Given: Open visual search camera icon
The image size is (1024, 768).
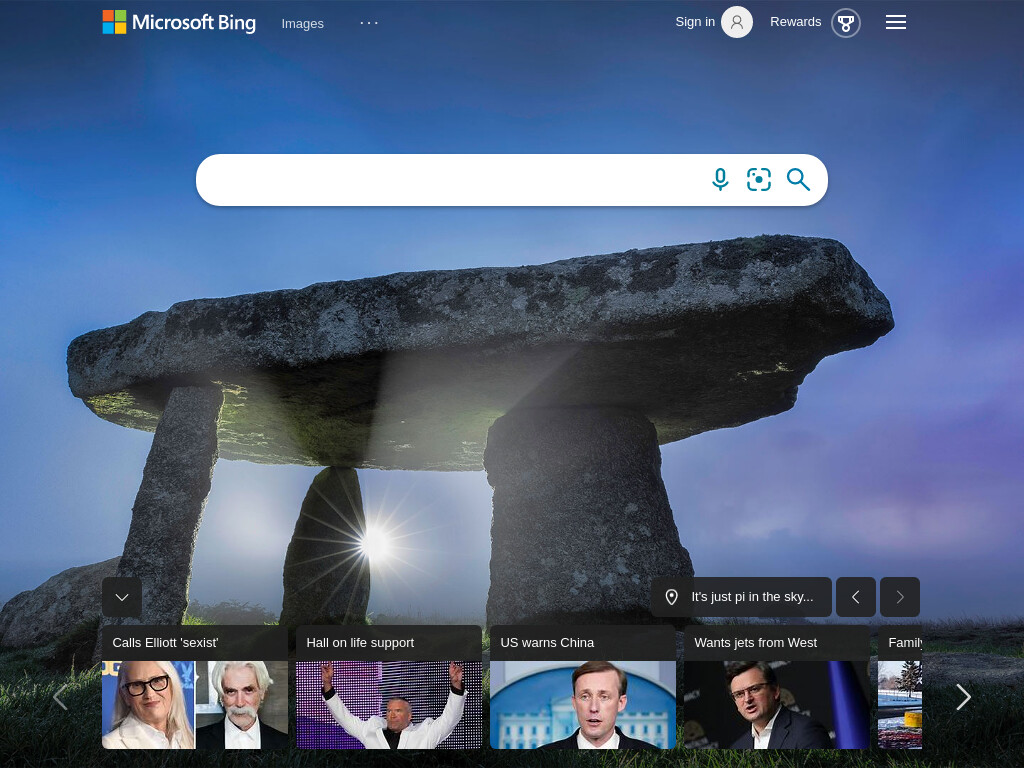Looking at the screenshot, I should [759, 180].
